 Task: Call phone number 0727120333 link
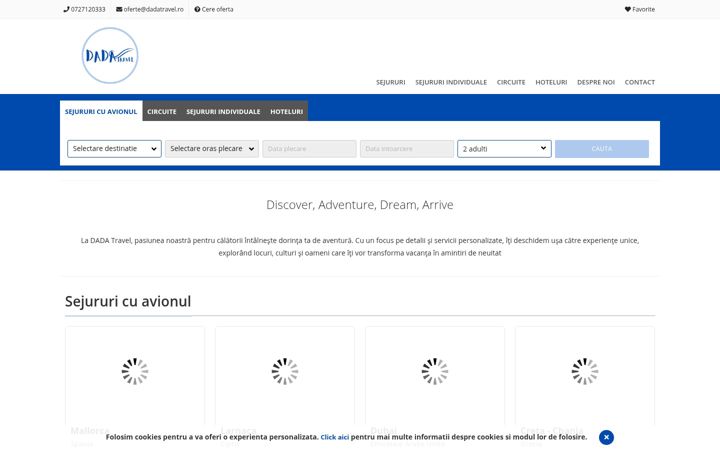[84, 9]
